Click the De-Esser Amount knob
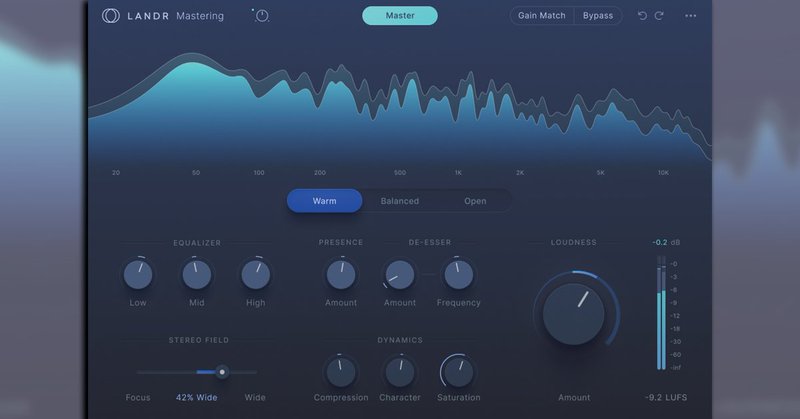This screenshot has height=419, width=800. (x=399, y=274)
